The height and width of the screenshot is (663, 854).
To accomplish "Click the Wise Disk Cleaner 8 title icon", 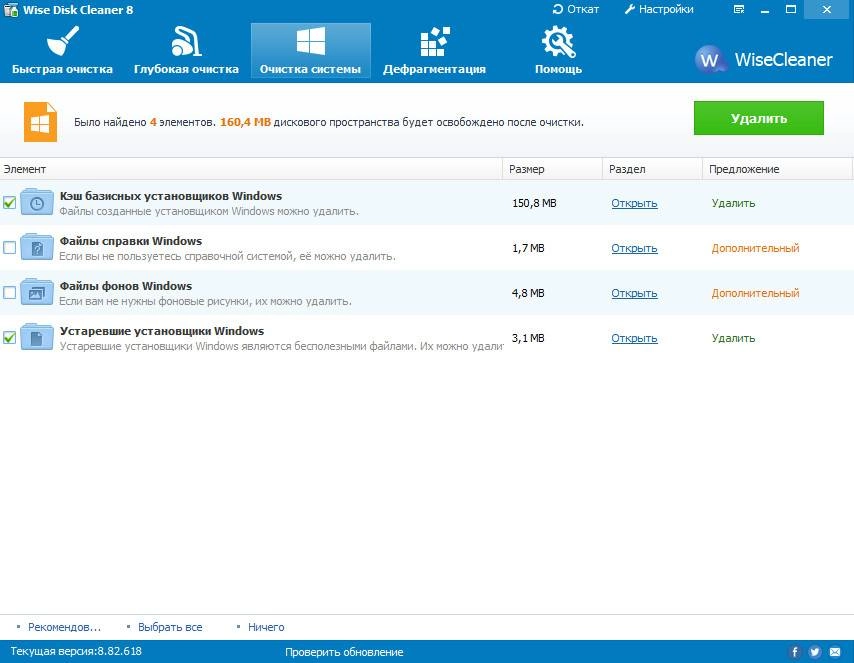I will click(x=10, y=9).
